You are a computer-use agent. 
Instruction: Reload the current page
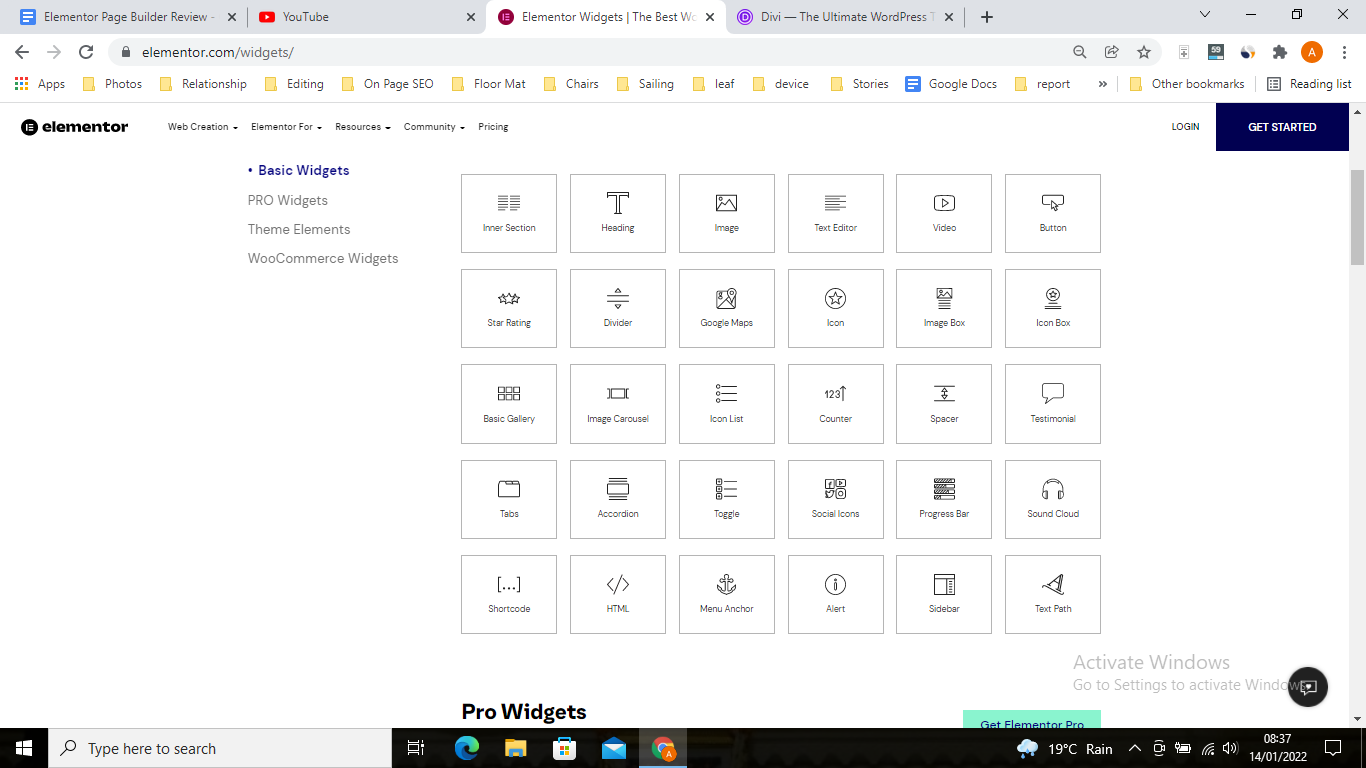tap(86, 52)
